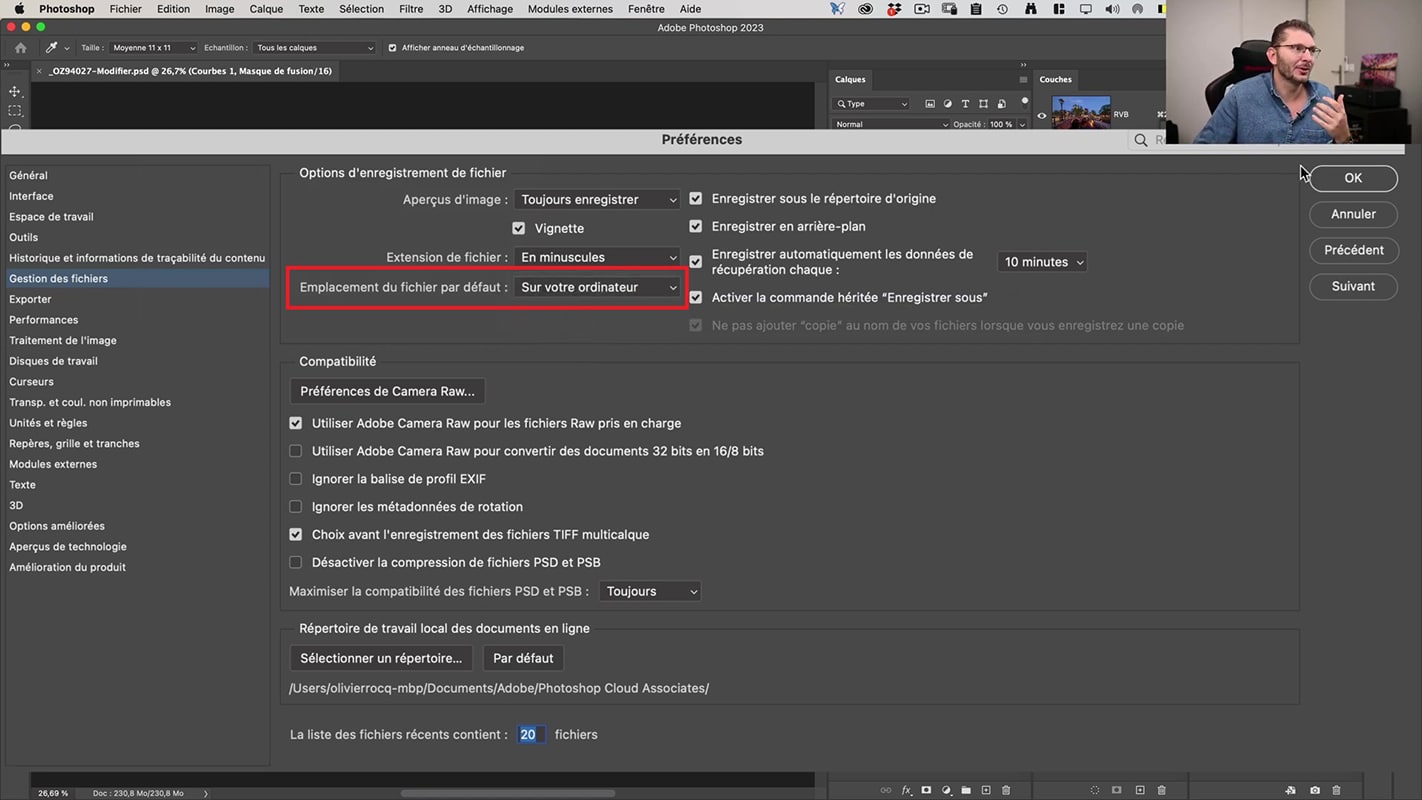This screenshot has width=1422, height=800.
Task: Click the Home icon in the options bar
Action: (x=20, y=48)
